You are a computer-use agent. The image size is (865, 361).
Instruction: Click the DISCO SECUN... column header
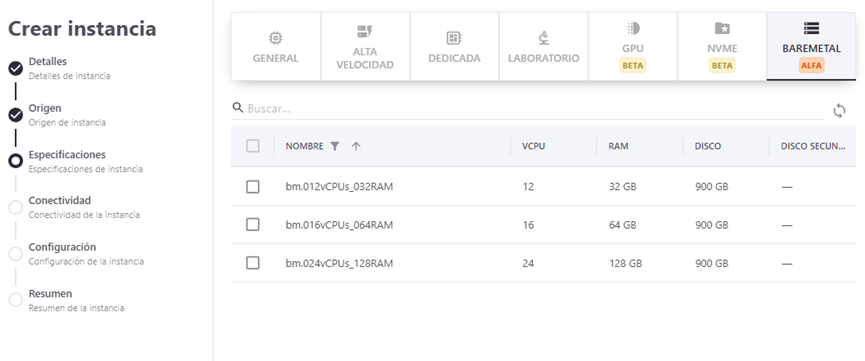[x=813, y=146]
